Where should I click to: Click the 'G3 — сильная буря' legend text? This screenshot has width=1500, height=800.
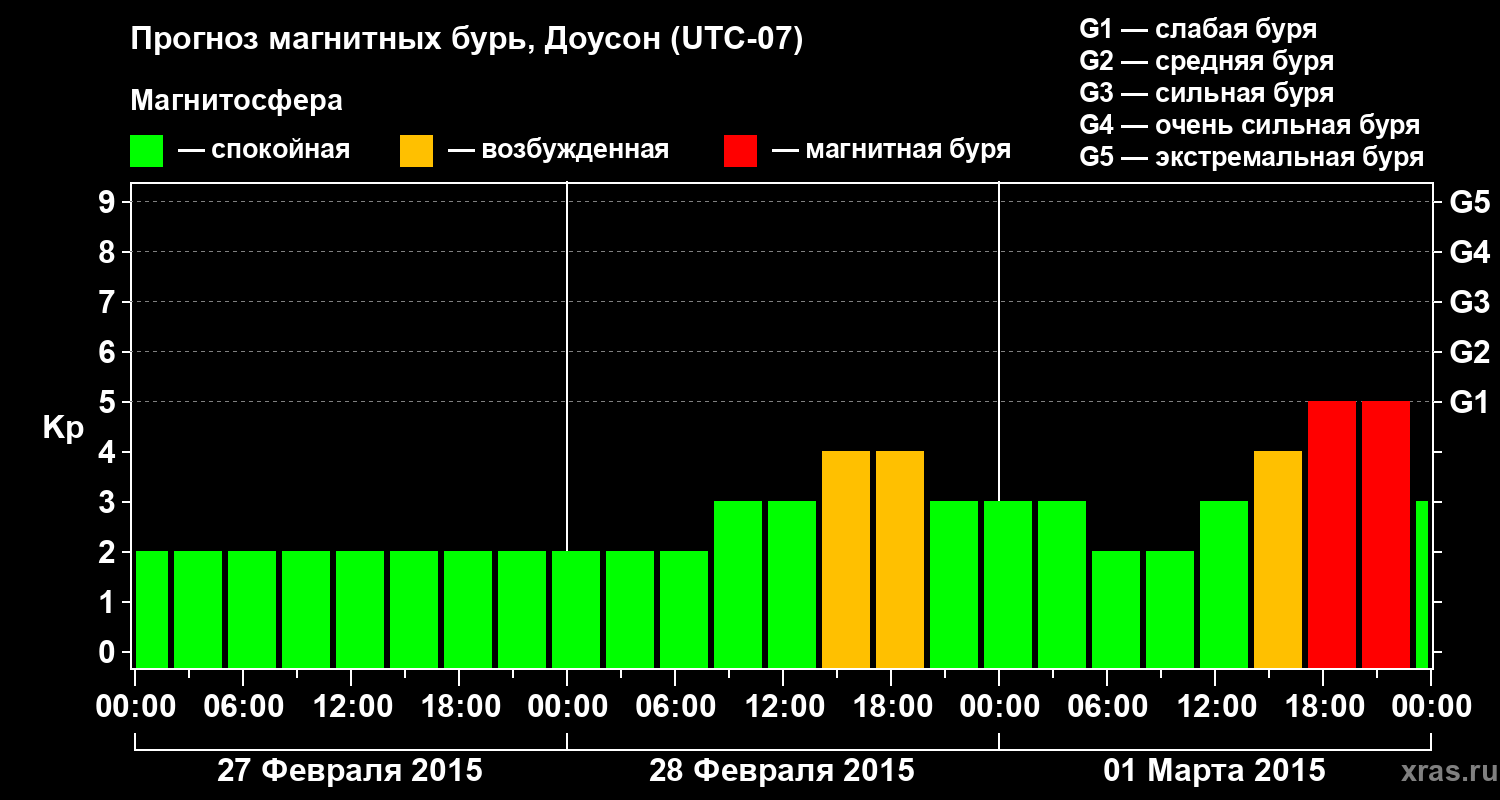pyautogui.click(x=1207, y=93)
